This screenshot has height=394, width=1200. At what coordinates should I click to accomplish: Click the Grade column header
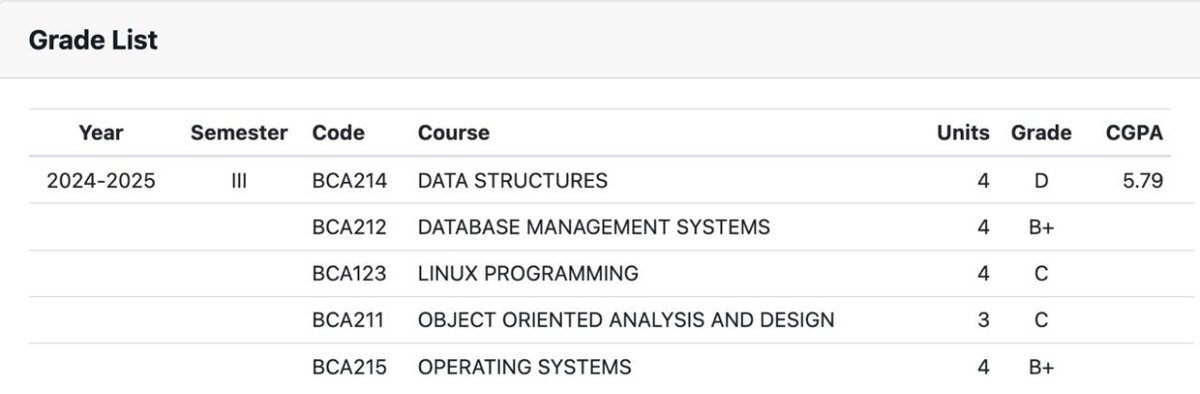[x=1041, y=132]
